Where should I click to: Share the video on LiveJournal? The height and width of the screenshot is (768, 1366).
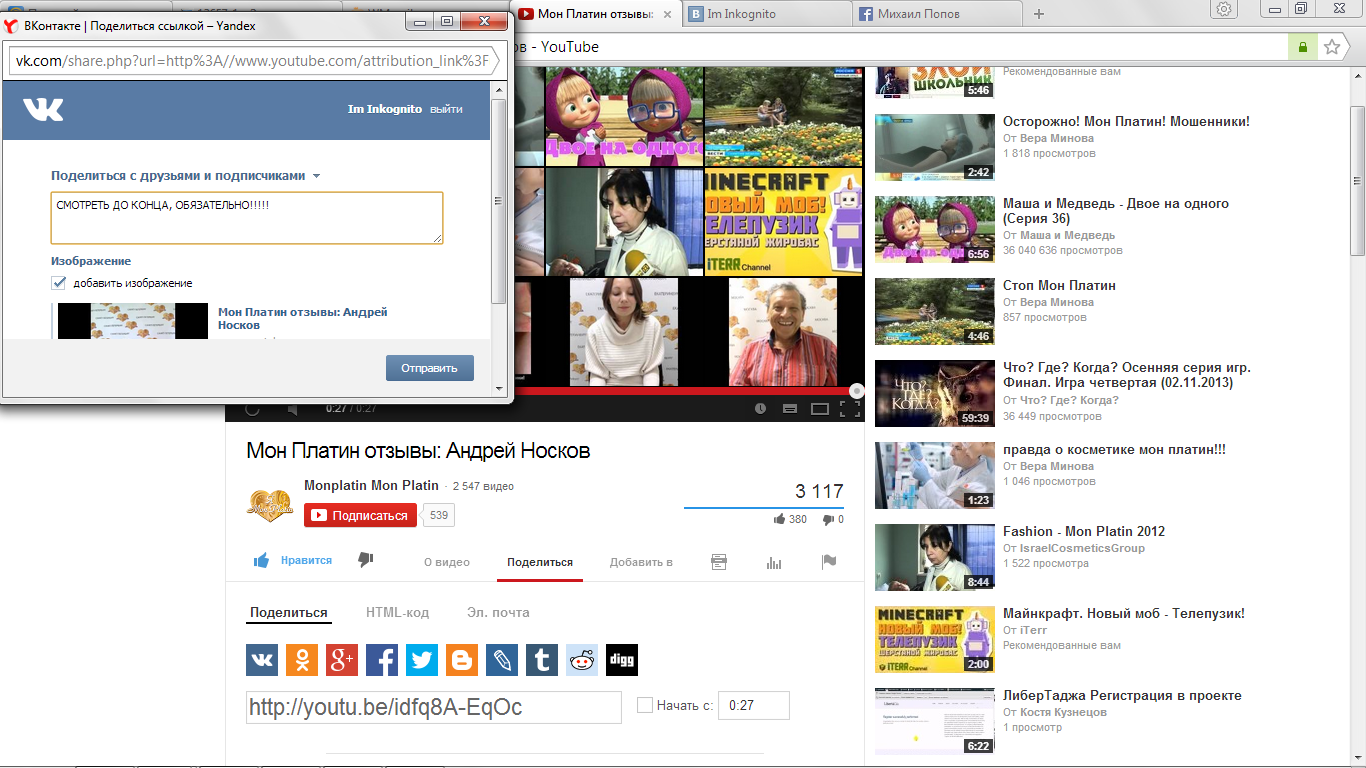(502, 660)
